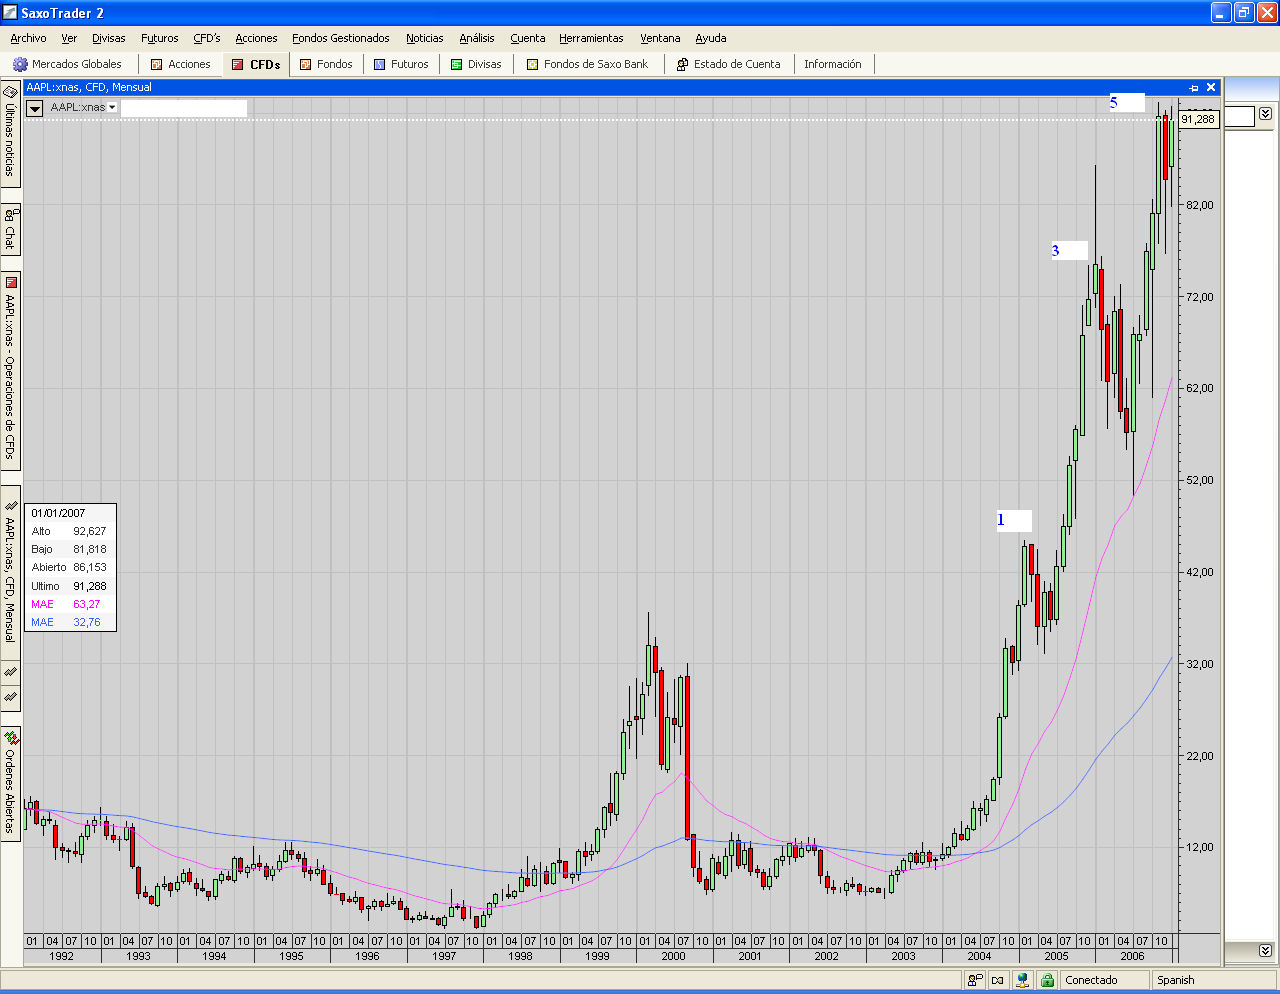Image resolution: width=1280 pixels, height=994 pixels.
Task: Click the Bajo 81,818 value
Action: 89,549
